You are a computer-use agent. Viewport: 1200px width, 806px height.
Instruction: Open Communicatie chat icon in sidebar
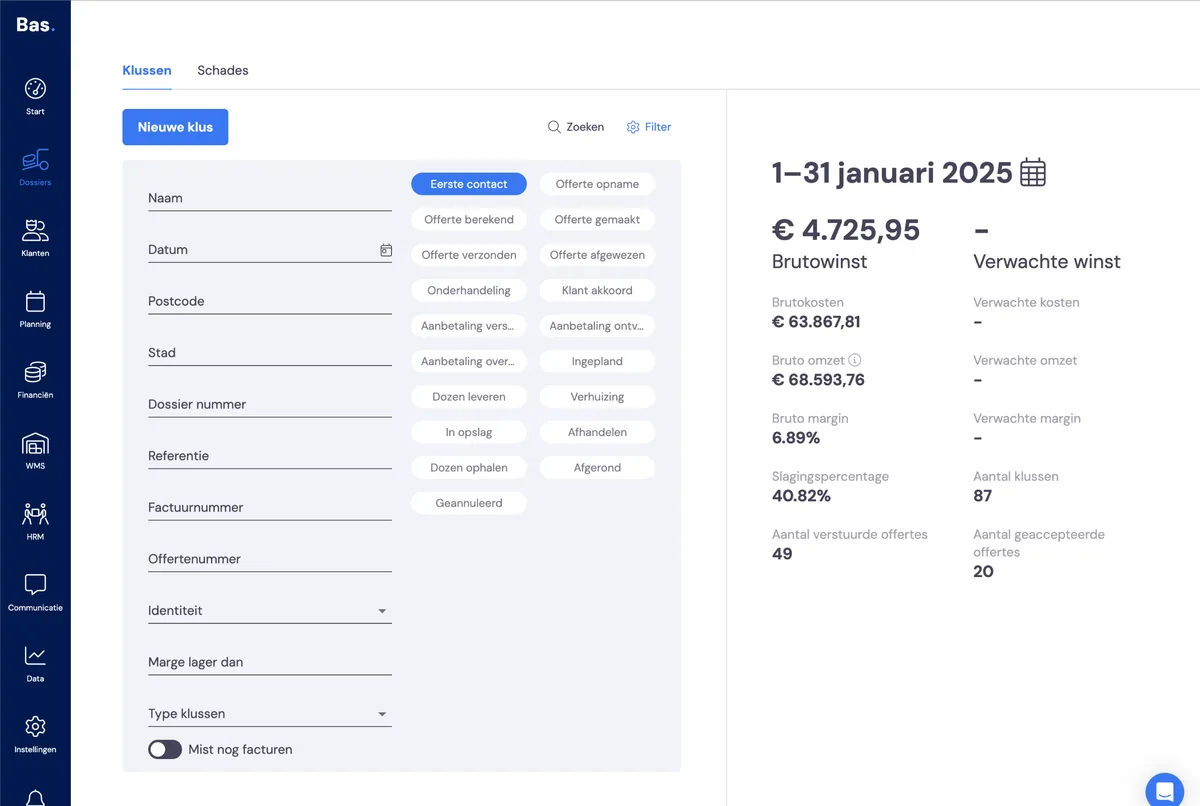(x=35, y=585)
